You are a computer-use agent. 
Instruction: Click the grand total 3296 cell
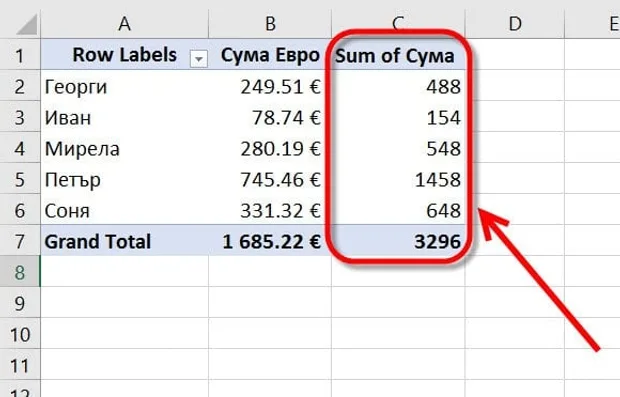point(399,241)
